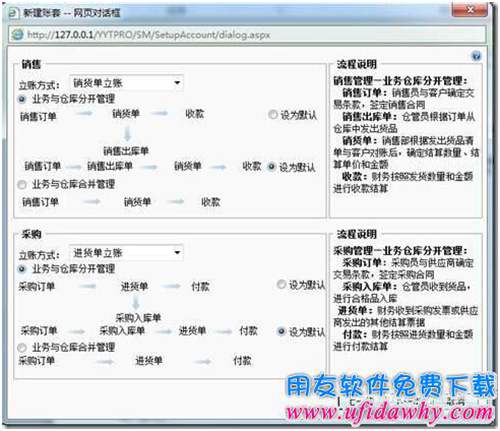500x431 pixels.
Task: Click 付款 in the merged-management purchase flow
Action: coord(242,361)
